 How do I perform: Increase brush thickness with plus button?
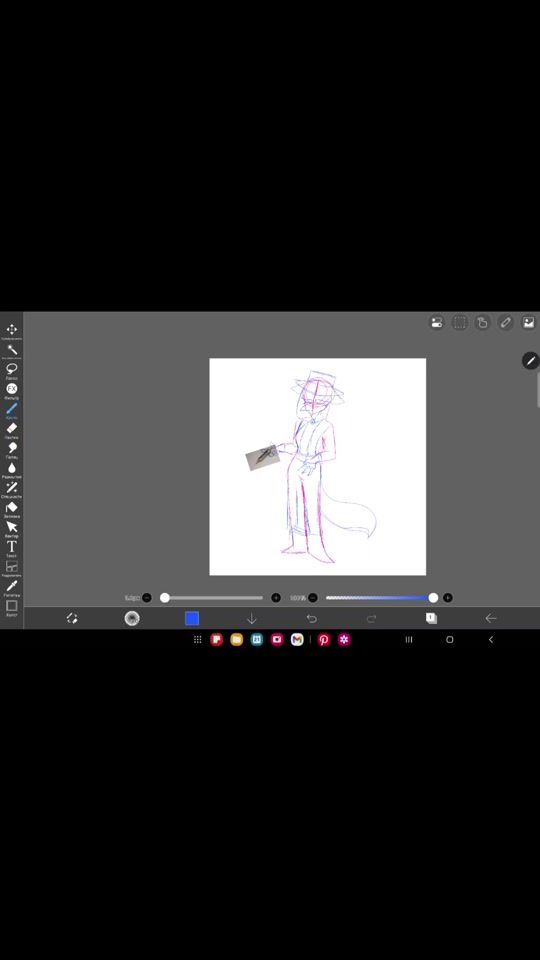pyautogui.click(x=276, y=598)
